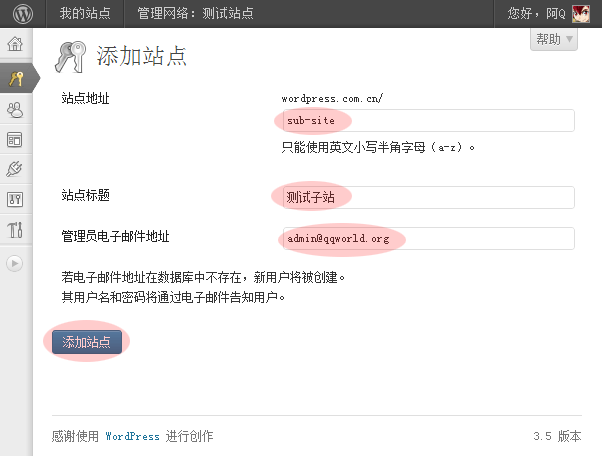Click the 添加站点 submit button
The image size is (602, 456).
pyautogui.click(x=87, y=342)
